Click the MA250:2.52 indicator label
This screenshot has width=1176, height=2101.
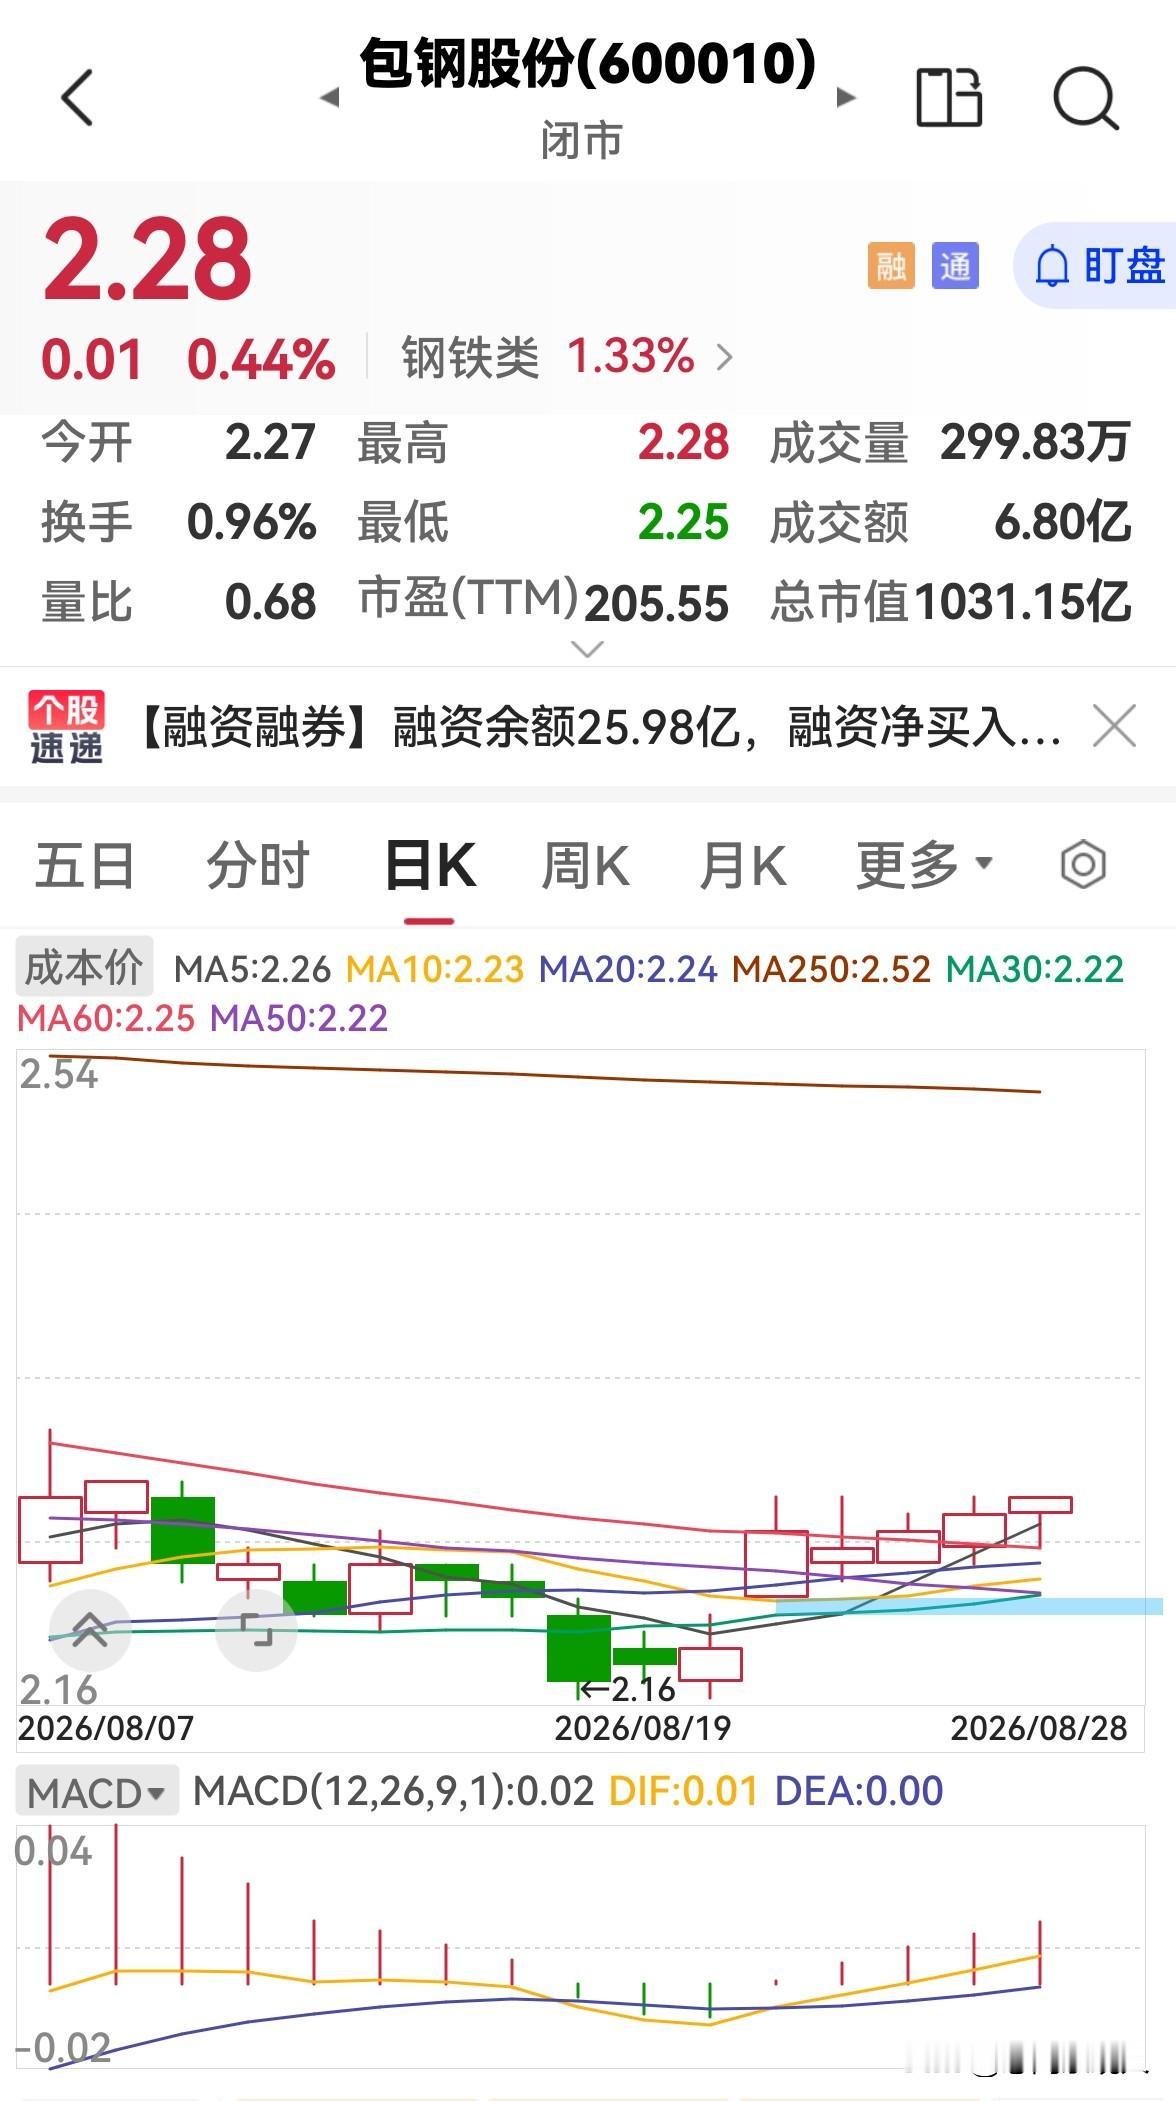[832, 968]
